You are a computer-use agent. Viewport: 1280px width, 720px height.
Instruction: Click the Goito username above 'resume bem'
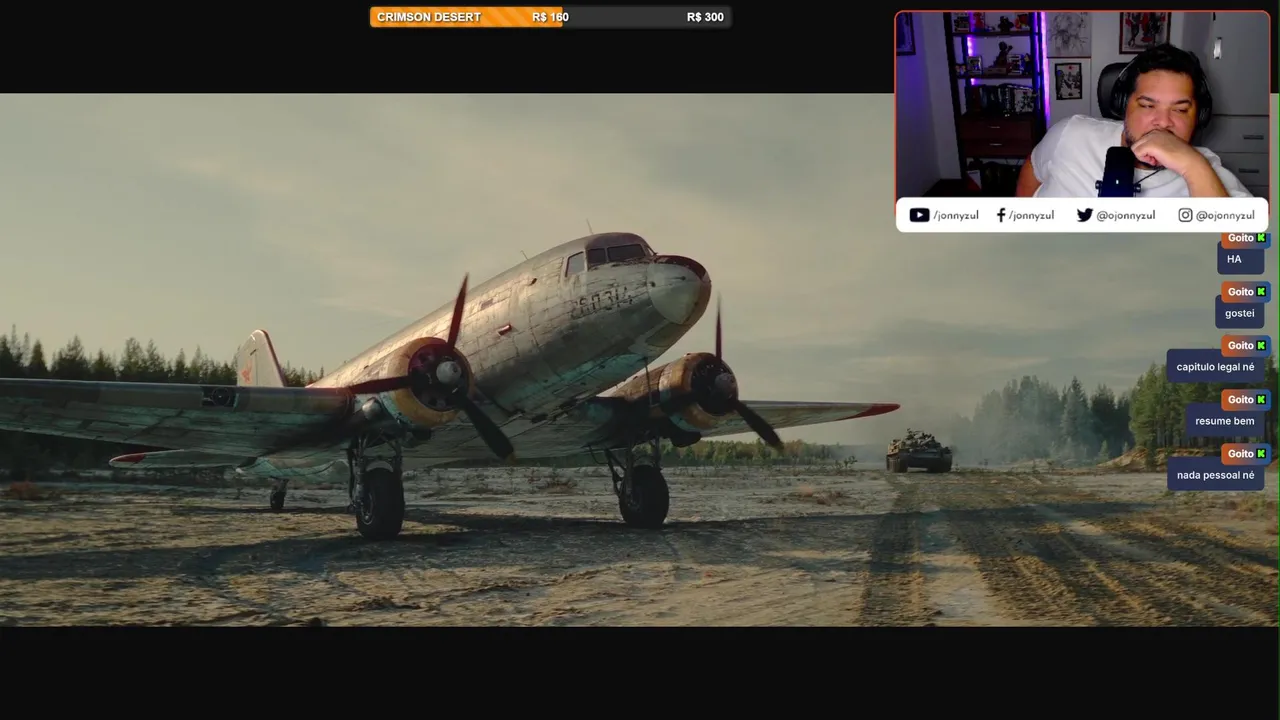[x=1240, y=400]
